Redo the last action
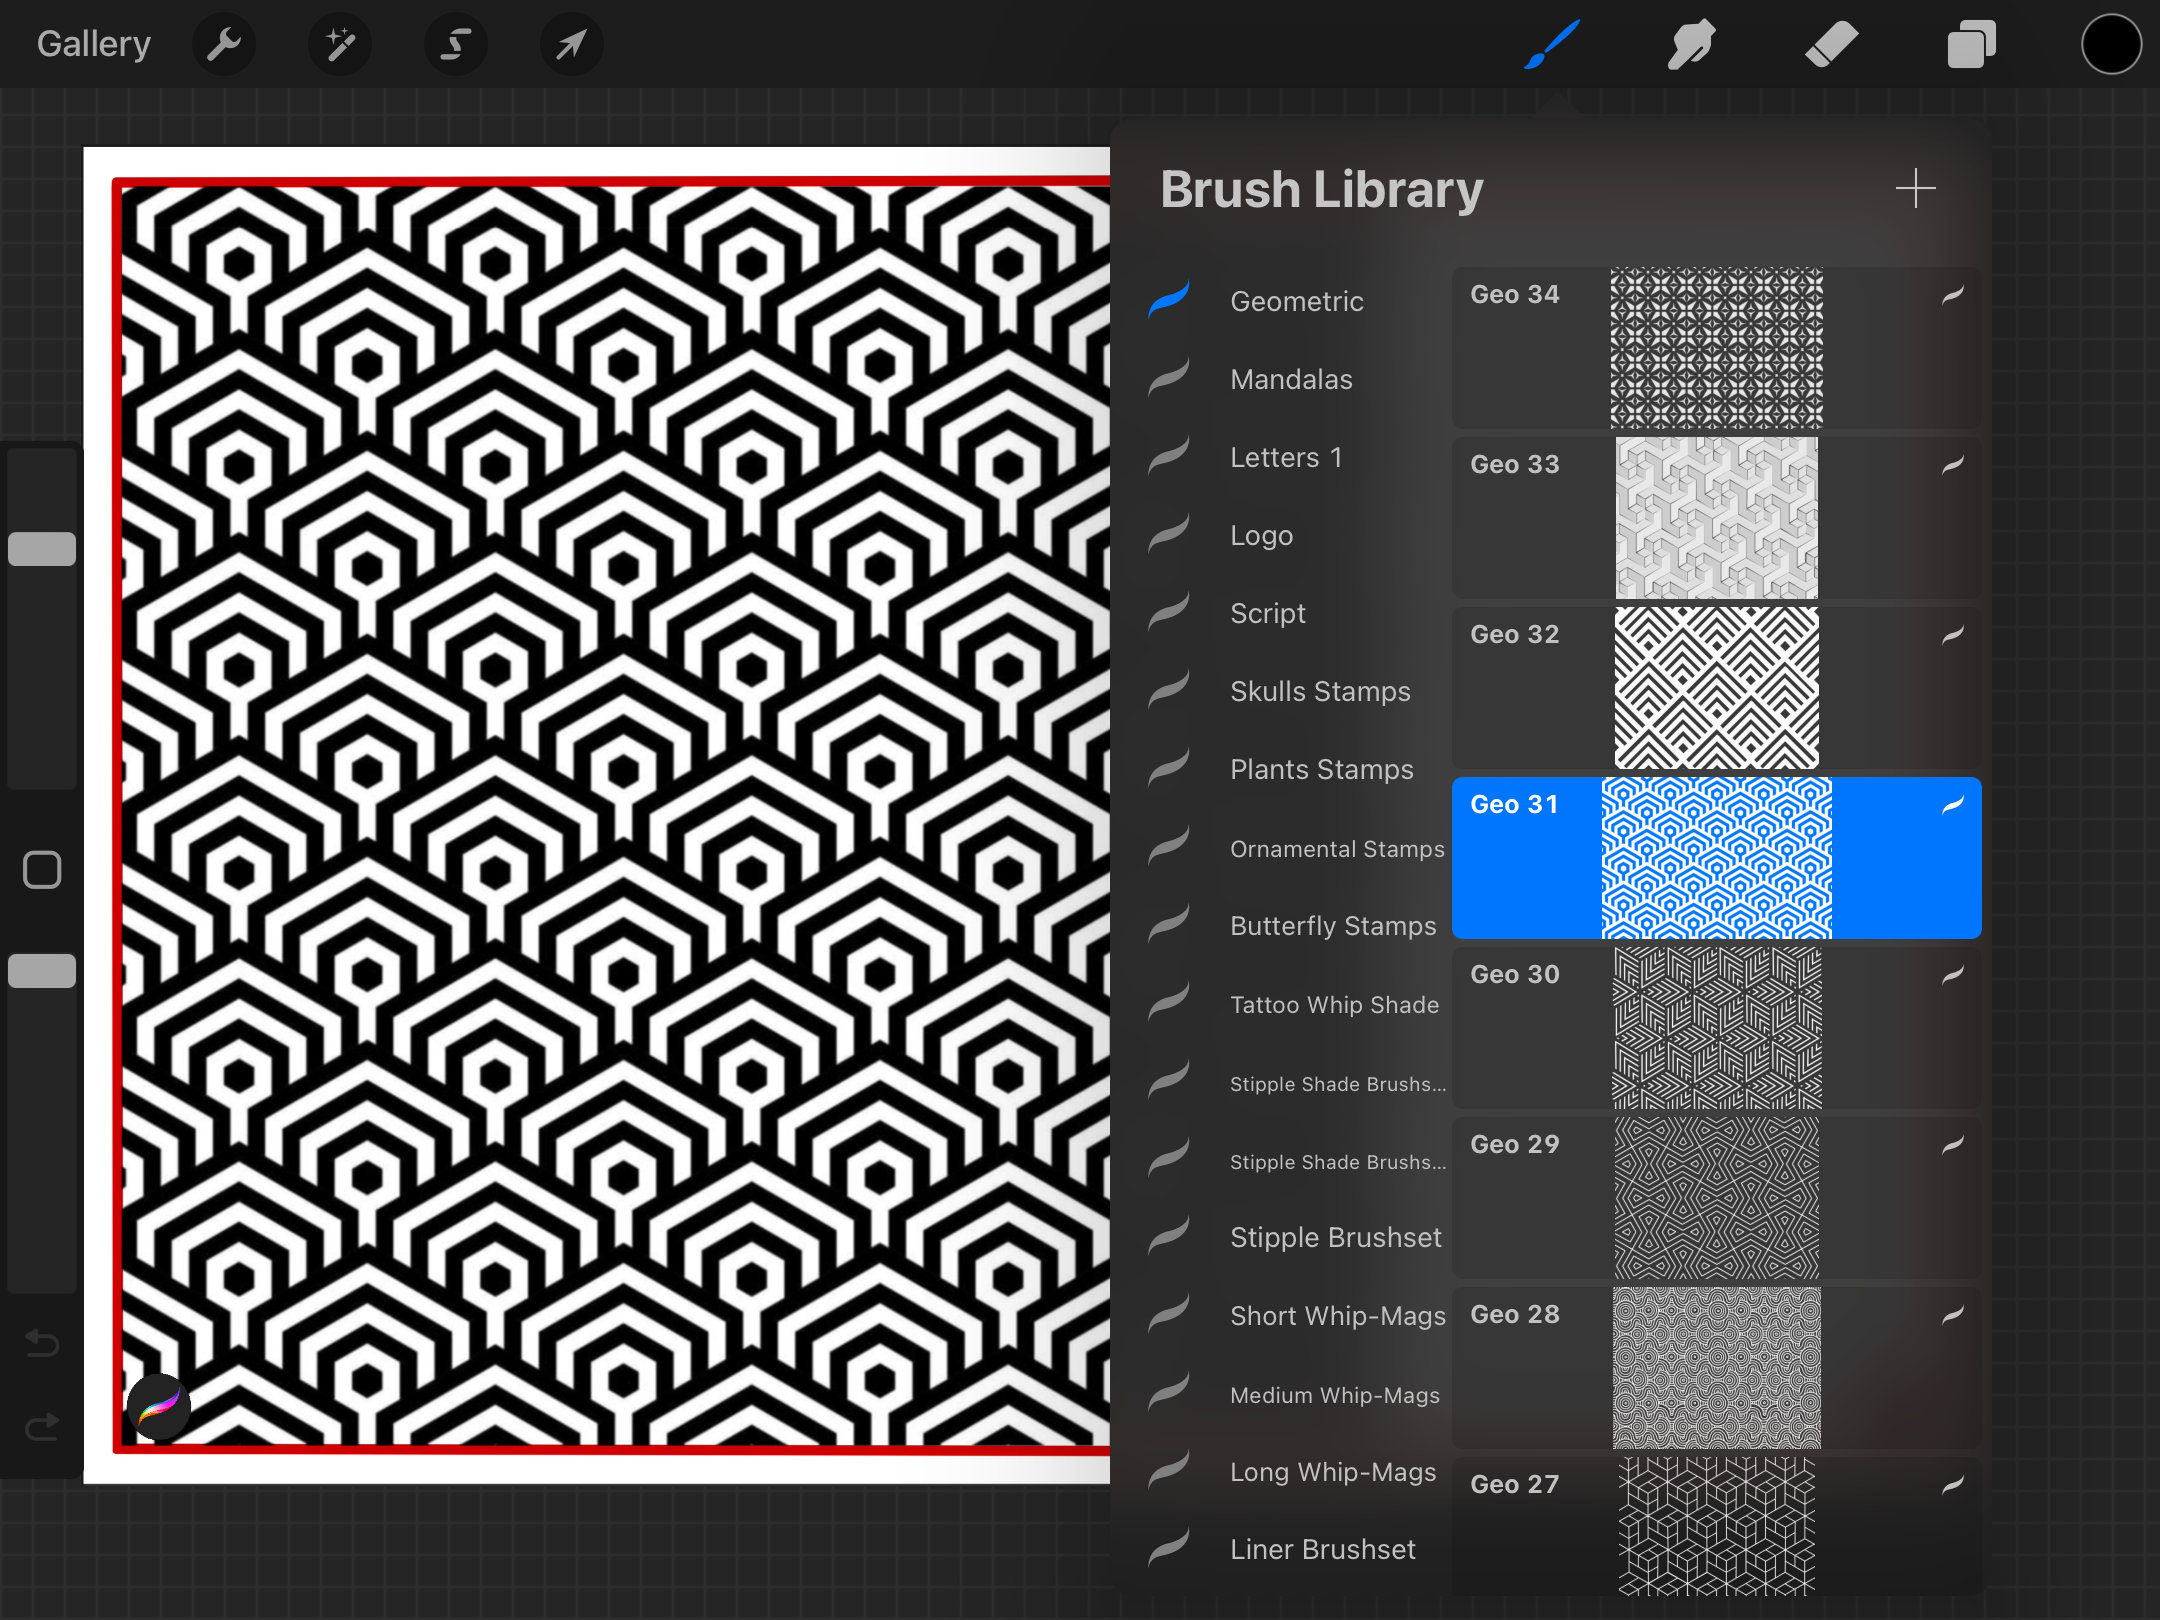Viewport: 2160px width, 1620px height. coord(42,1426)
